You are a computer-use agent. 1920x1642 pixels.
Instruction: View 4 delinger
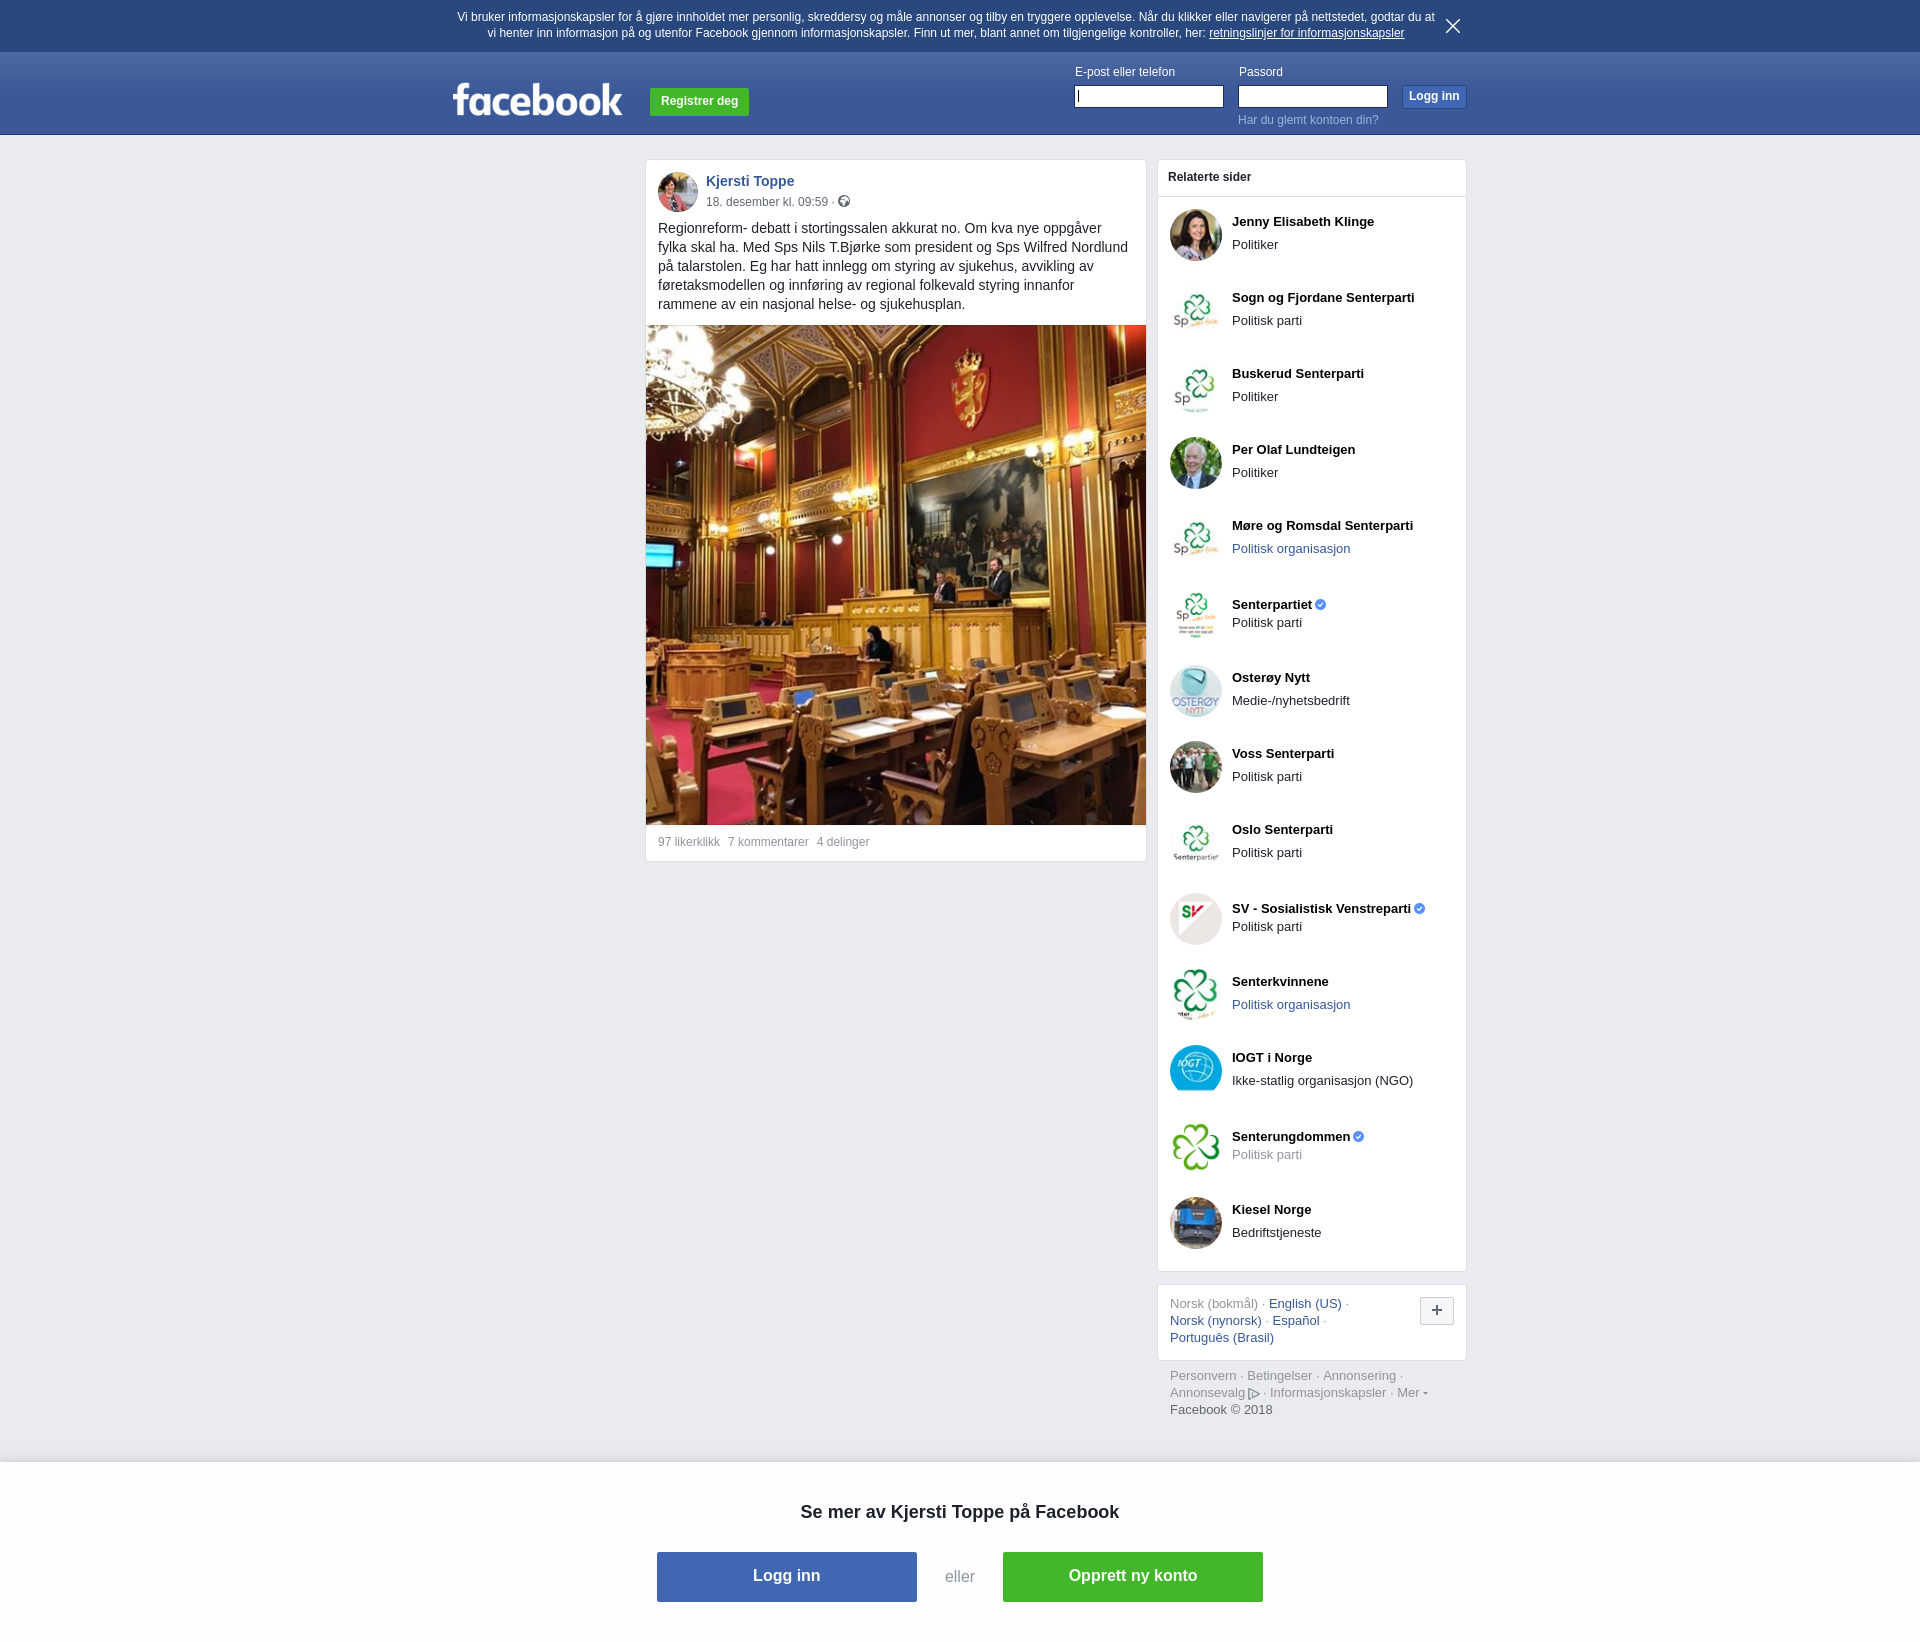[x=843, y=842]
